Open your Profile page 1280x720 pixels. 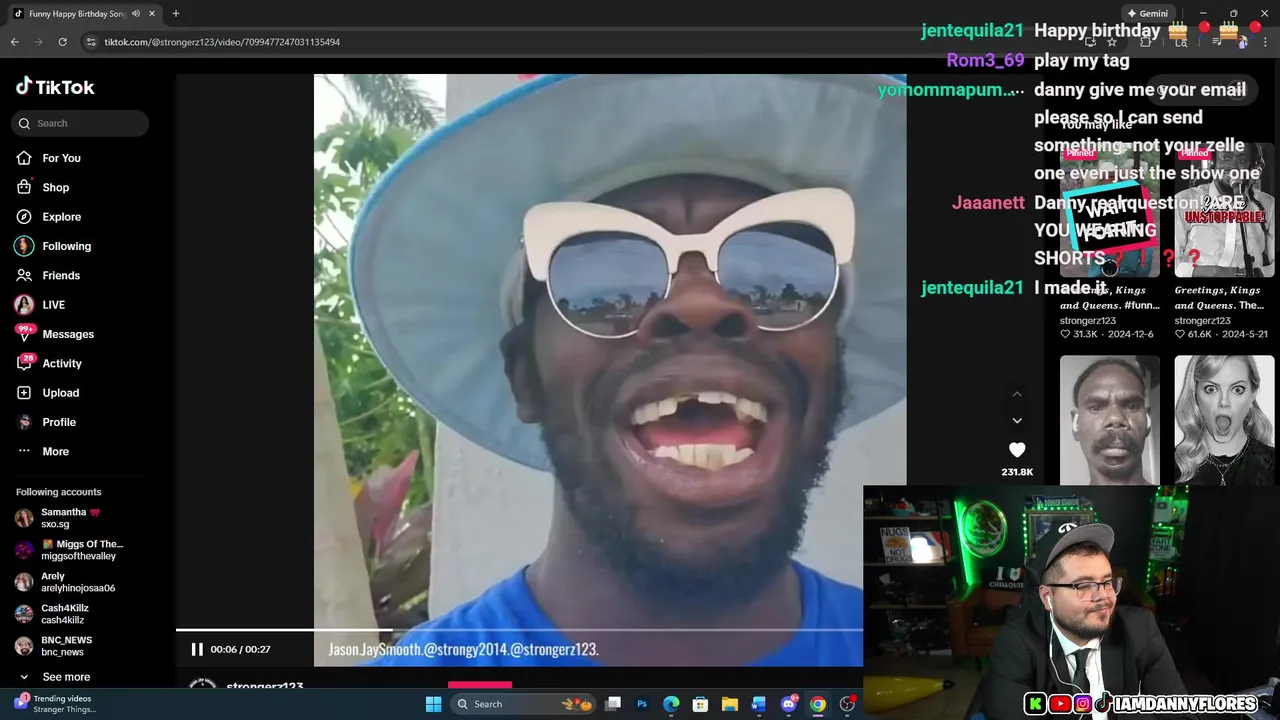58,422
